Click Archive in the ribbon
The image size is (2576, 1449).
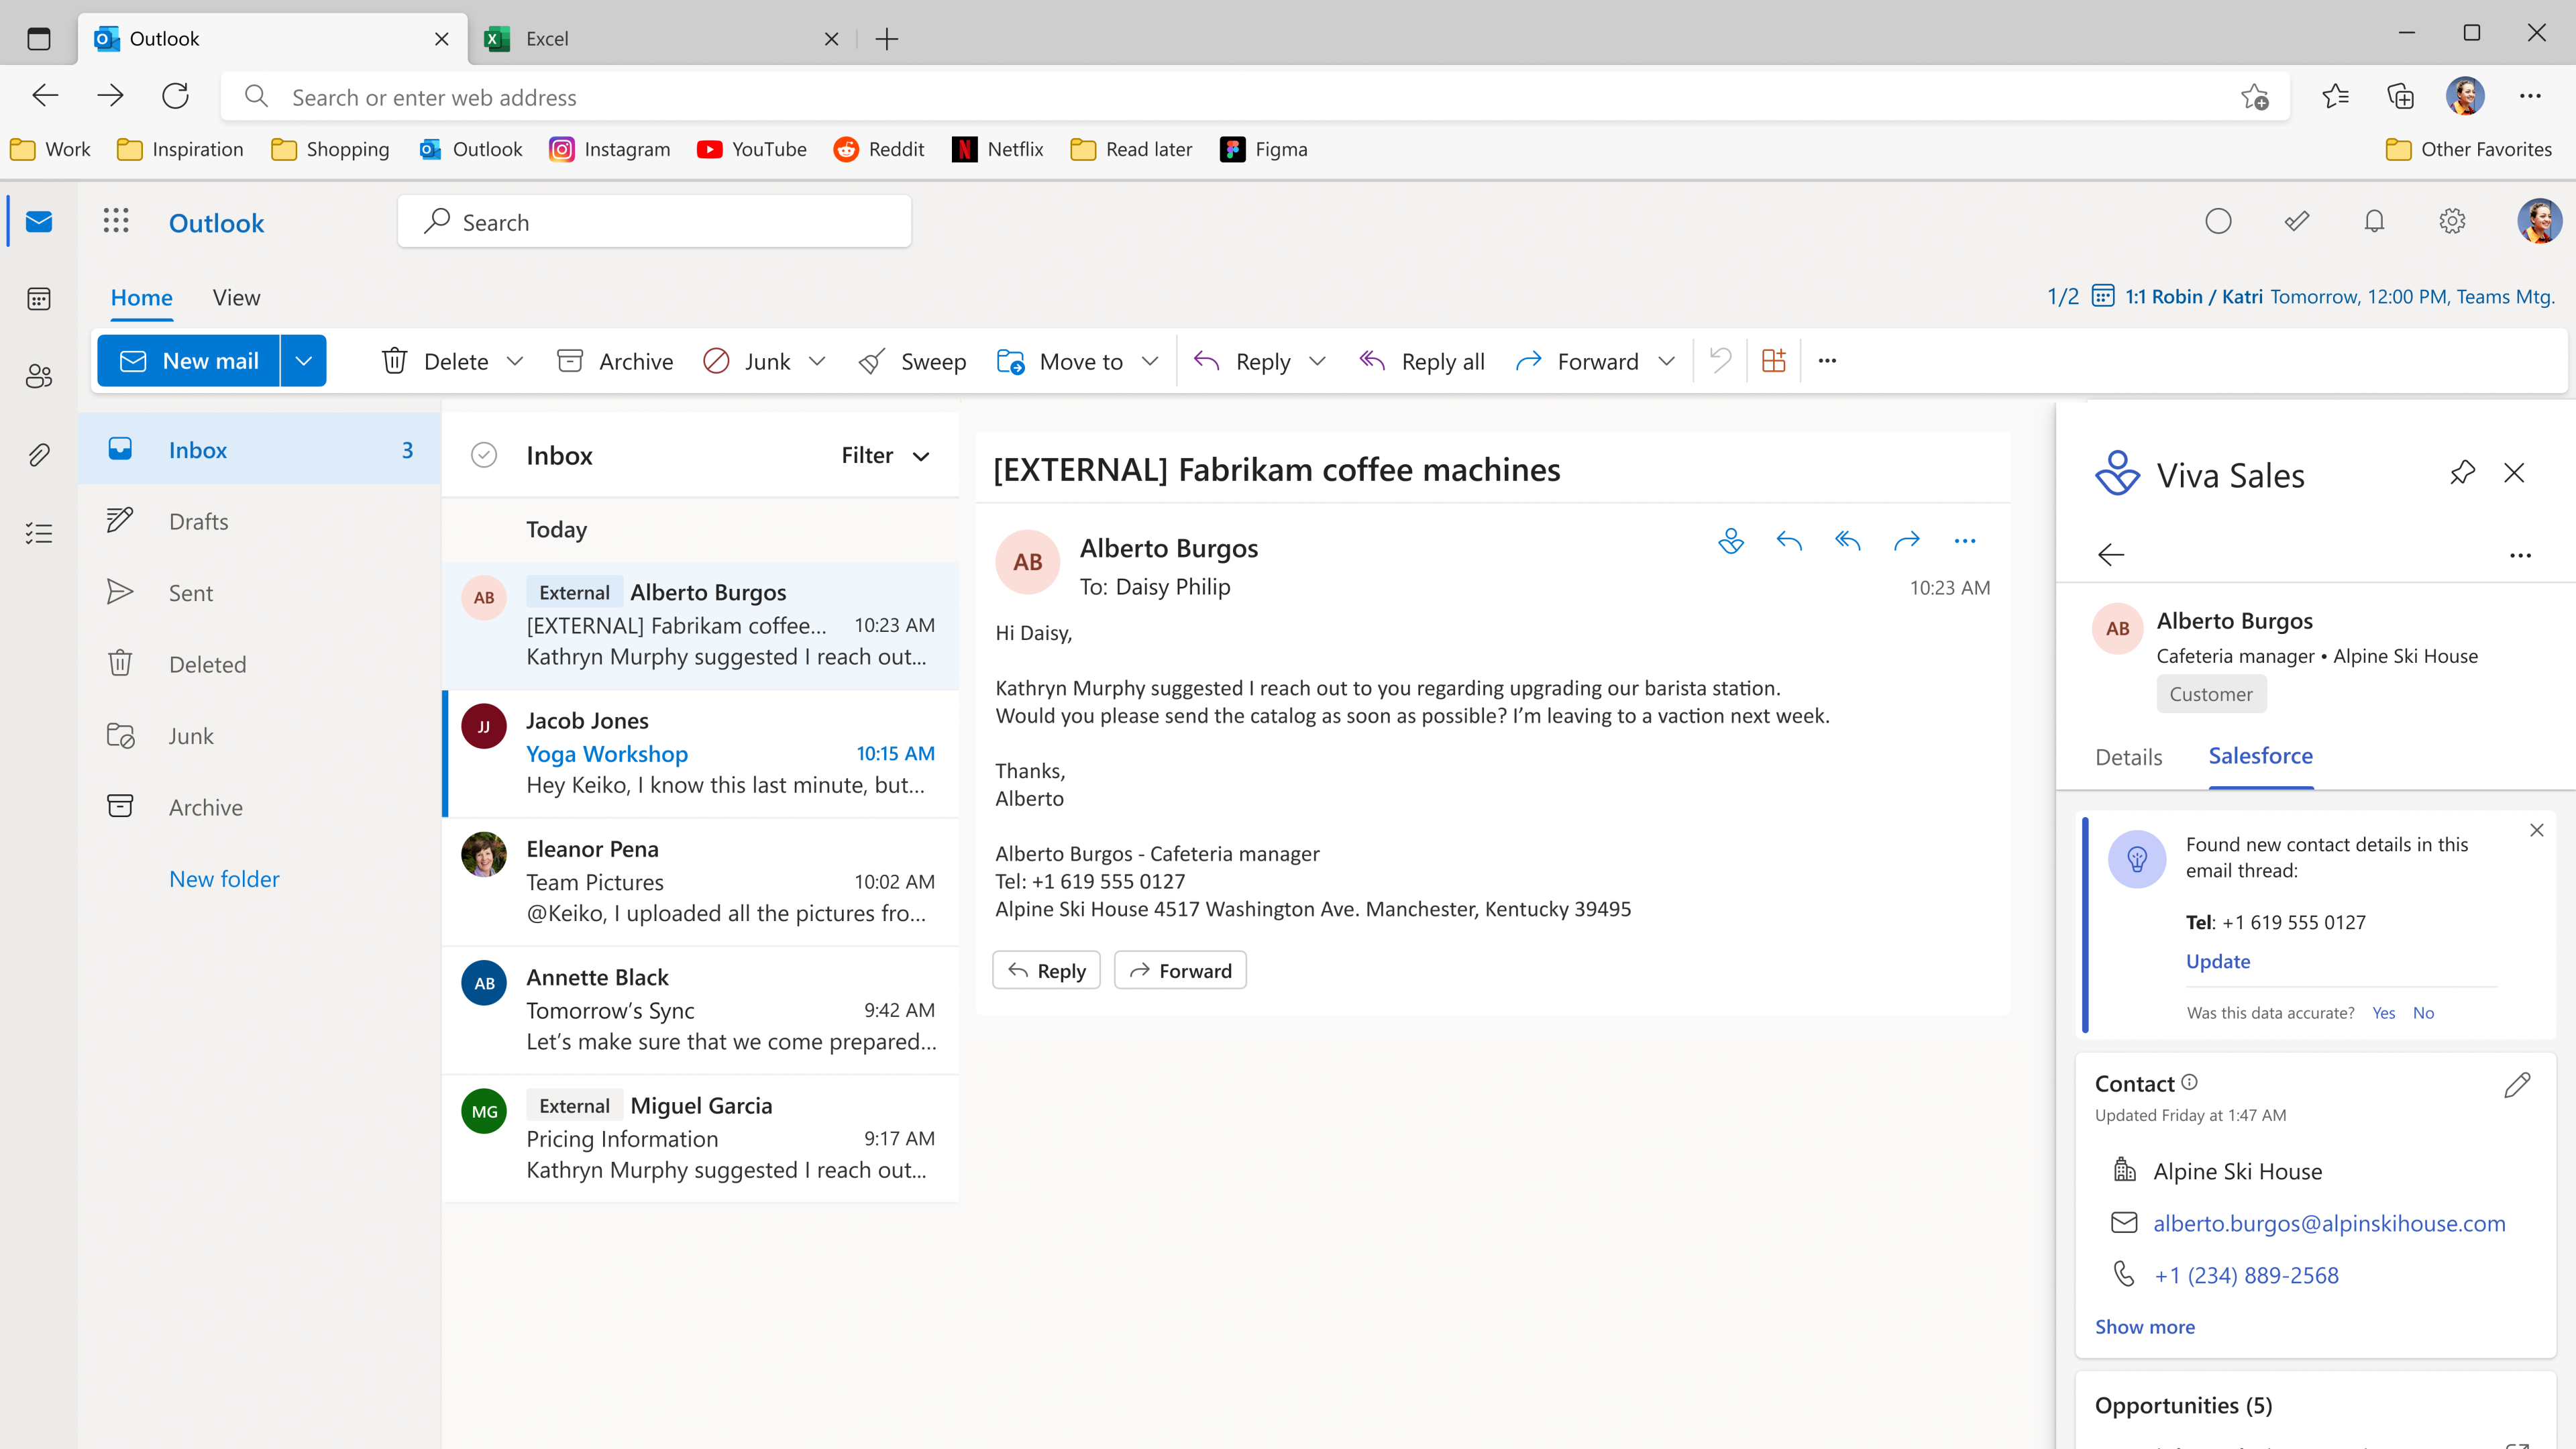pos(615,361)
